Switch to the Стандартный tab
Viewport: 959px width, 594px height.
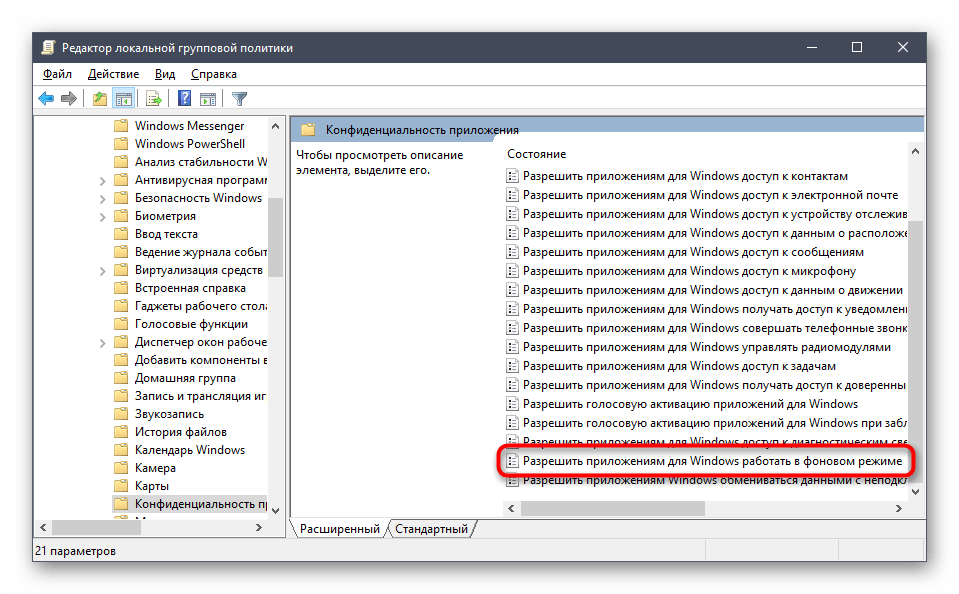click(x=429, y=528)
